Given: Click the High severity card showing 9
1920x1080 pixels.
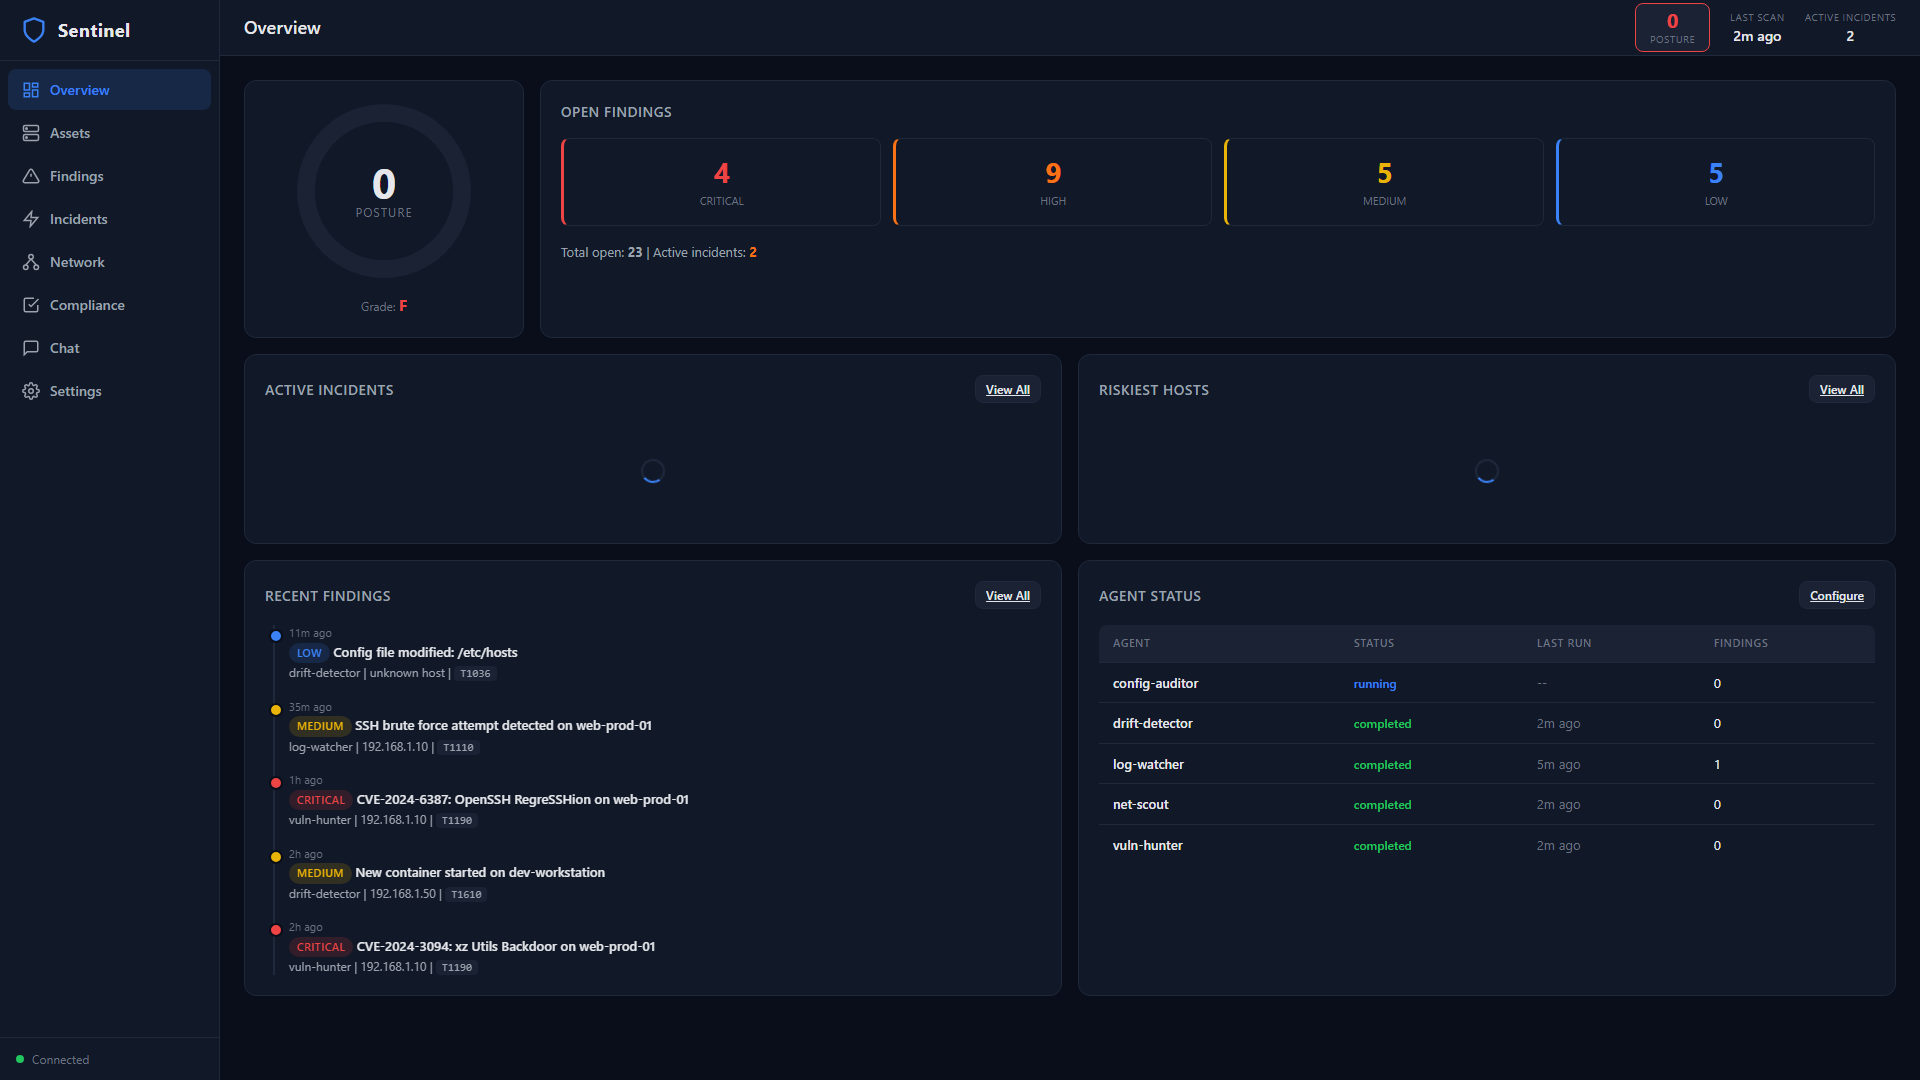Looking at the screenshot, I should point(1052,182).
